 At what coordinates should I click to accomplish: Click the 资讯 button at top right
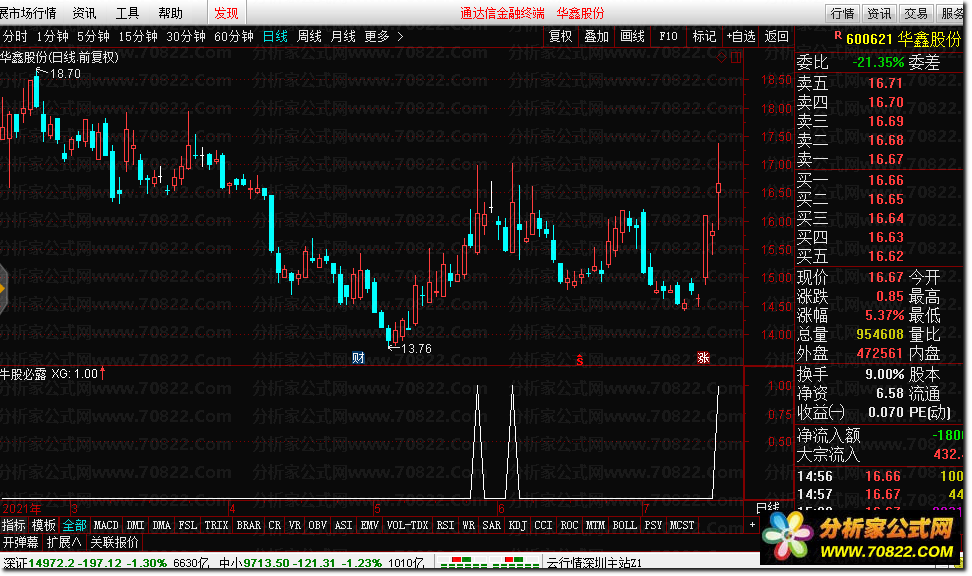[x=879, y=14]
